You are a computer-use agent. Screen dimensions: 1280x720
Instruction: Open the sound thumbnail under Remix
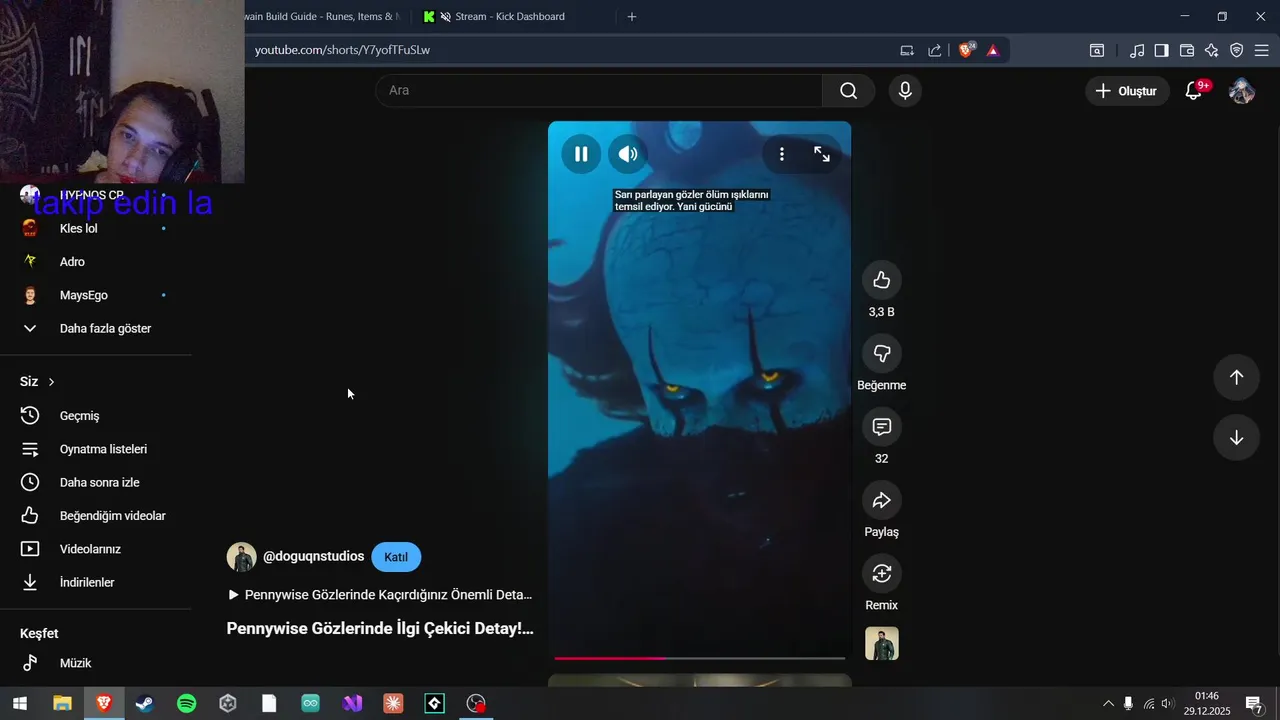click(882, 644)
